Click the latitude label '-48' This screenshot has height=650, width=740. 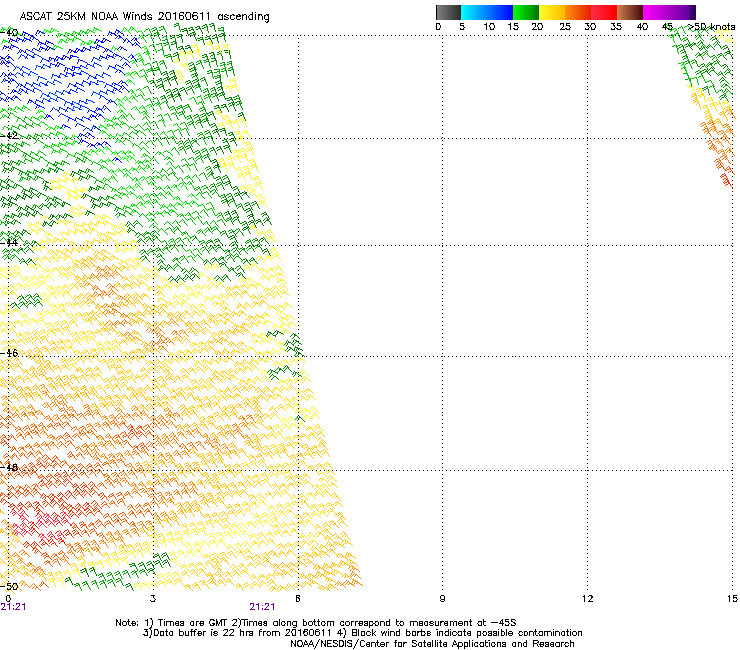coord(9,467)
